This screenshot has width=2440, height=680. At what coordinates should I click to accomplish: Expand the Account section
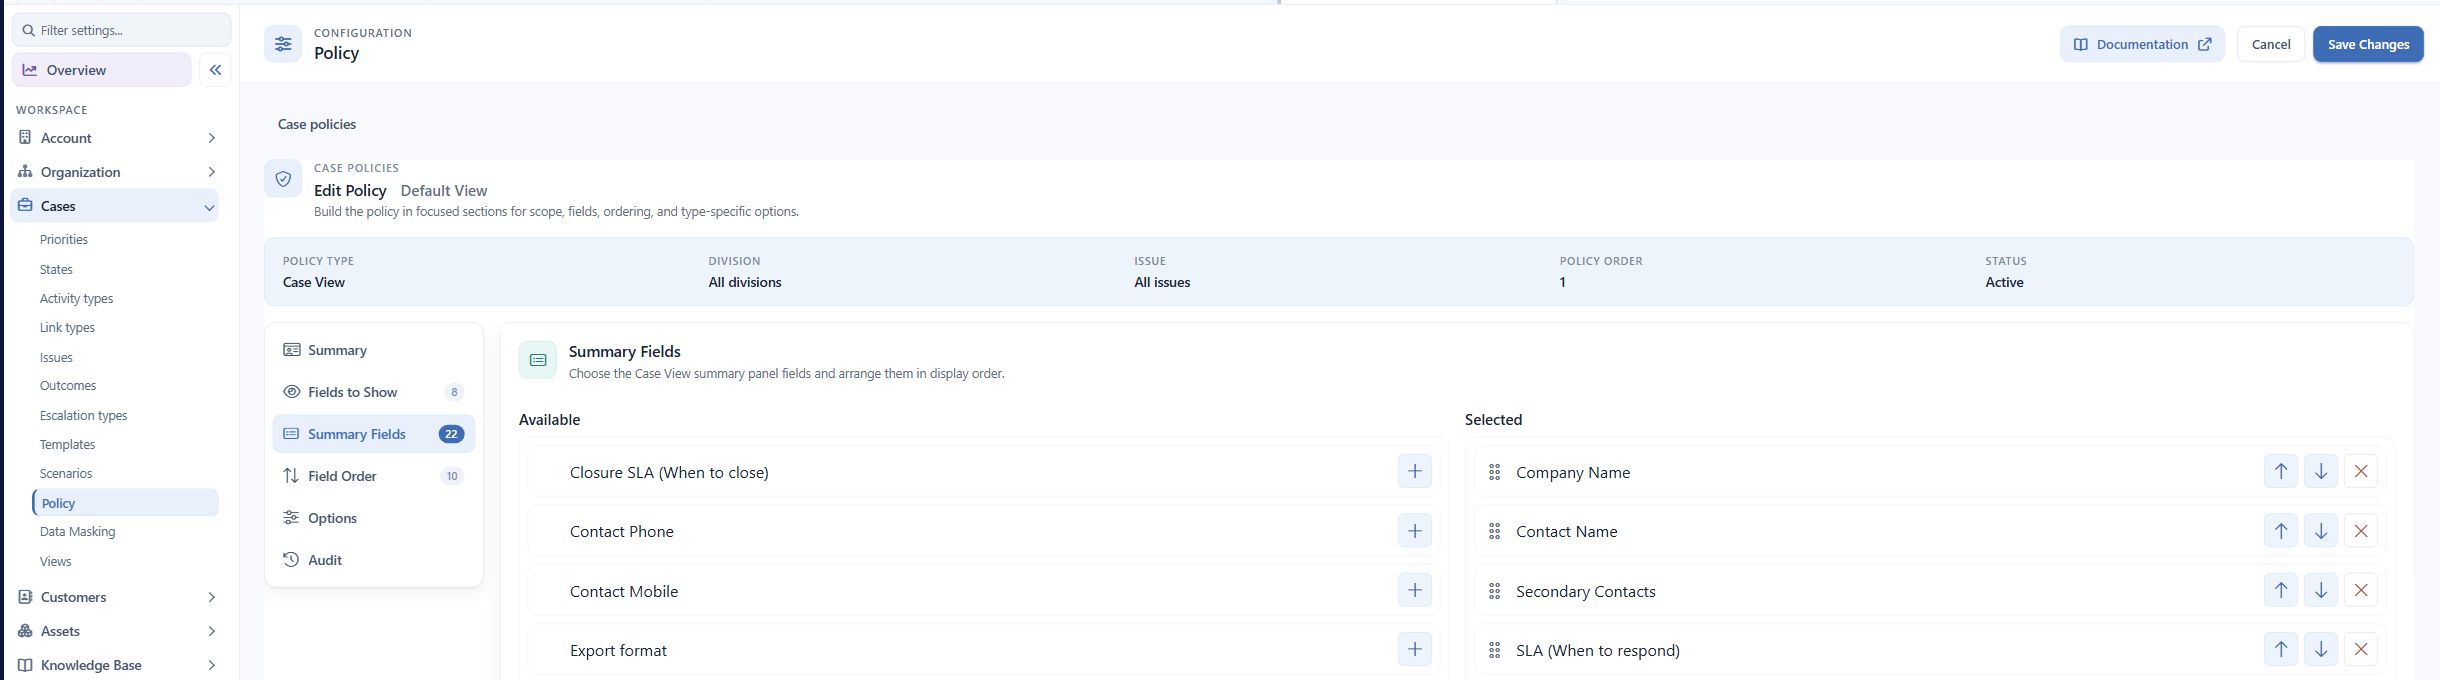(x=116, y=138)
